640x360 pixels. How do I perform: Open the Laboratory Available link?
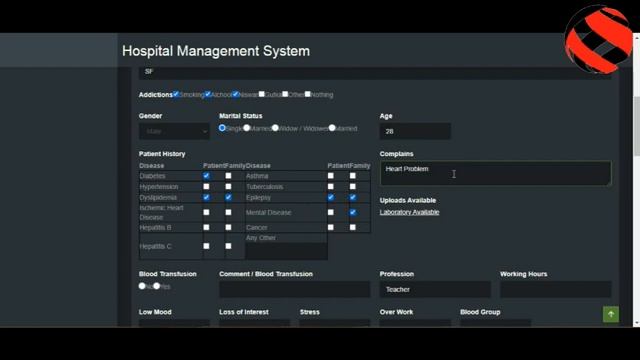pyautogui.click(x=409, y=212)
